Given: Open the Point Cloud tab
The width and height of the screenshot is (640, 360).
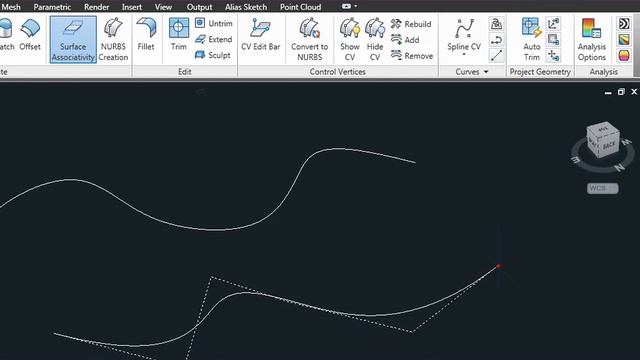Looking at the screenshot, I should (x=300, y=7).
